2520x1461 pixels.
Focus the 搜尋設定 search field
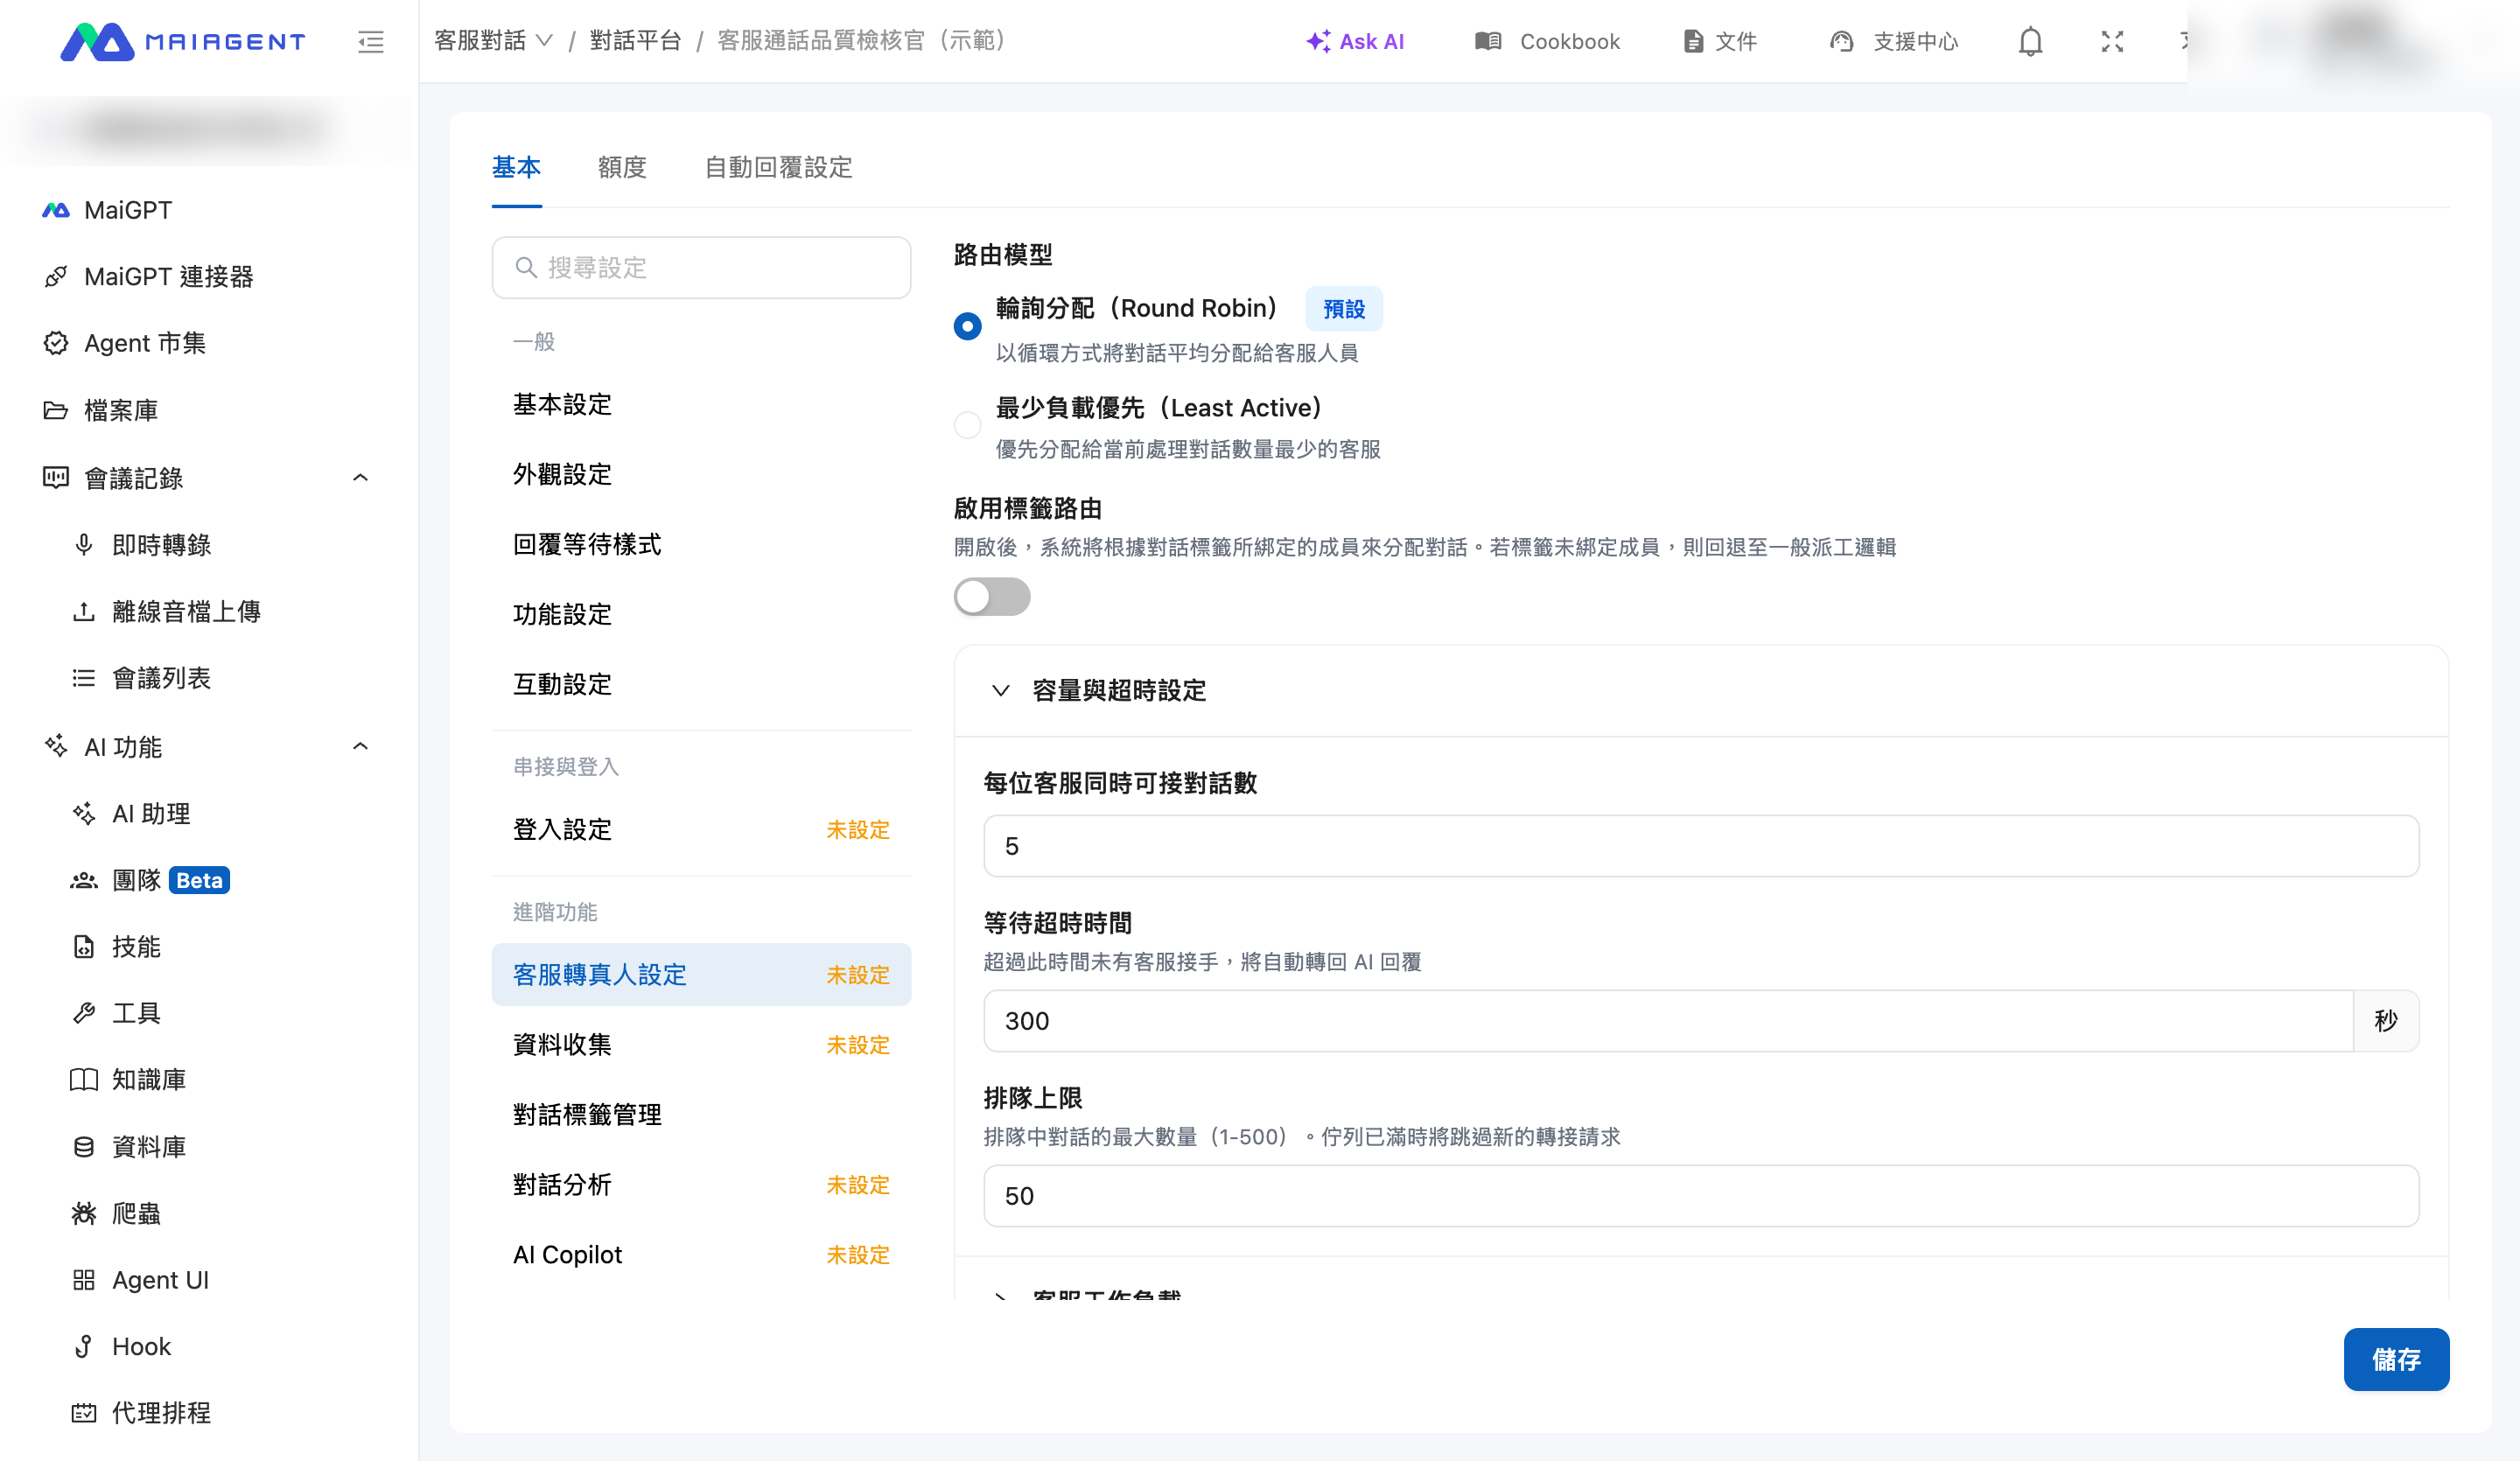(x=701, y=268)
